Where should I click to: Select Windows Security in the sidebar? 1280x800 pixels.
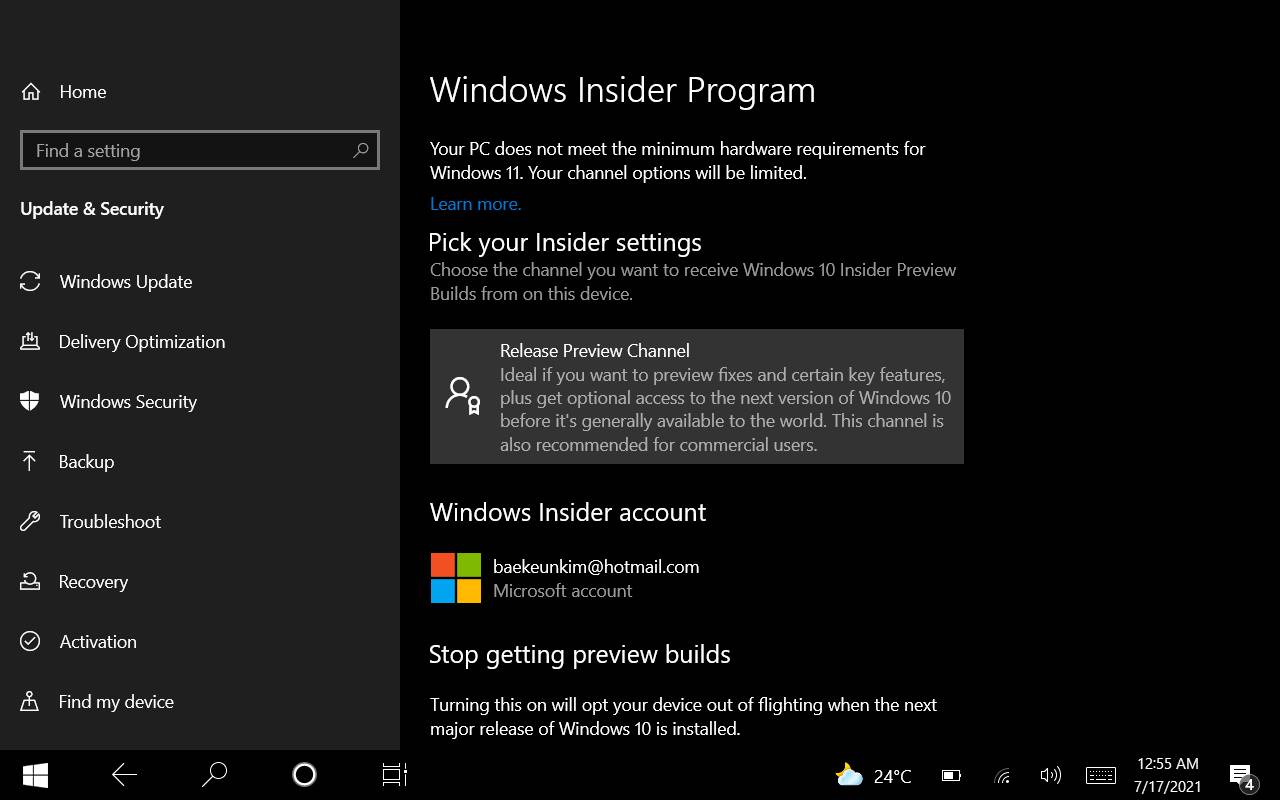point(128,402)
